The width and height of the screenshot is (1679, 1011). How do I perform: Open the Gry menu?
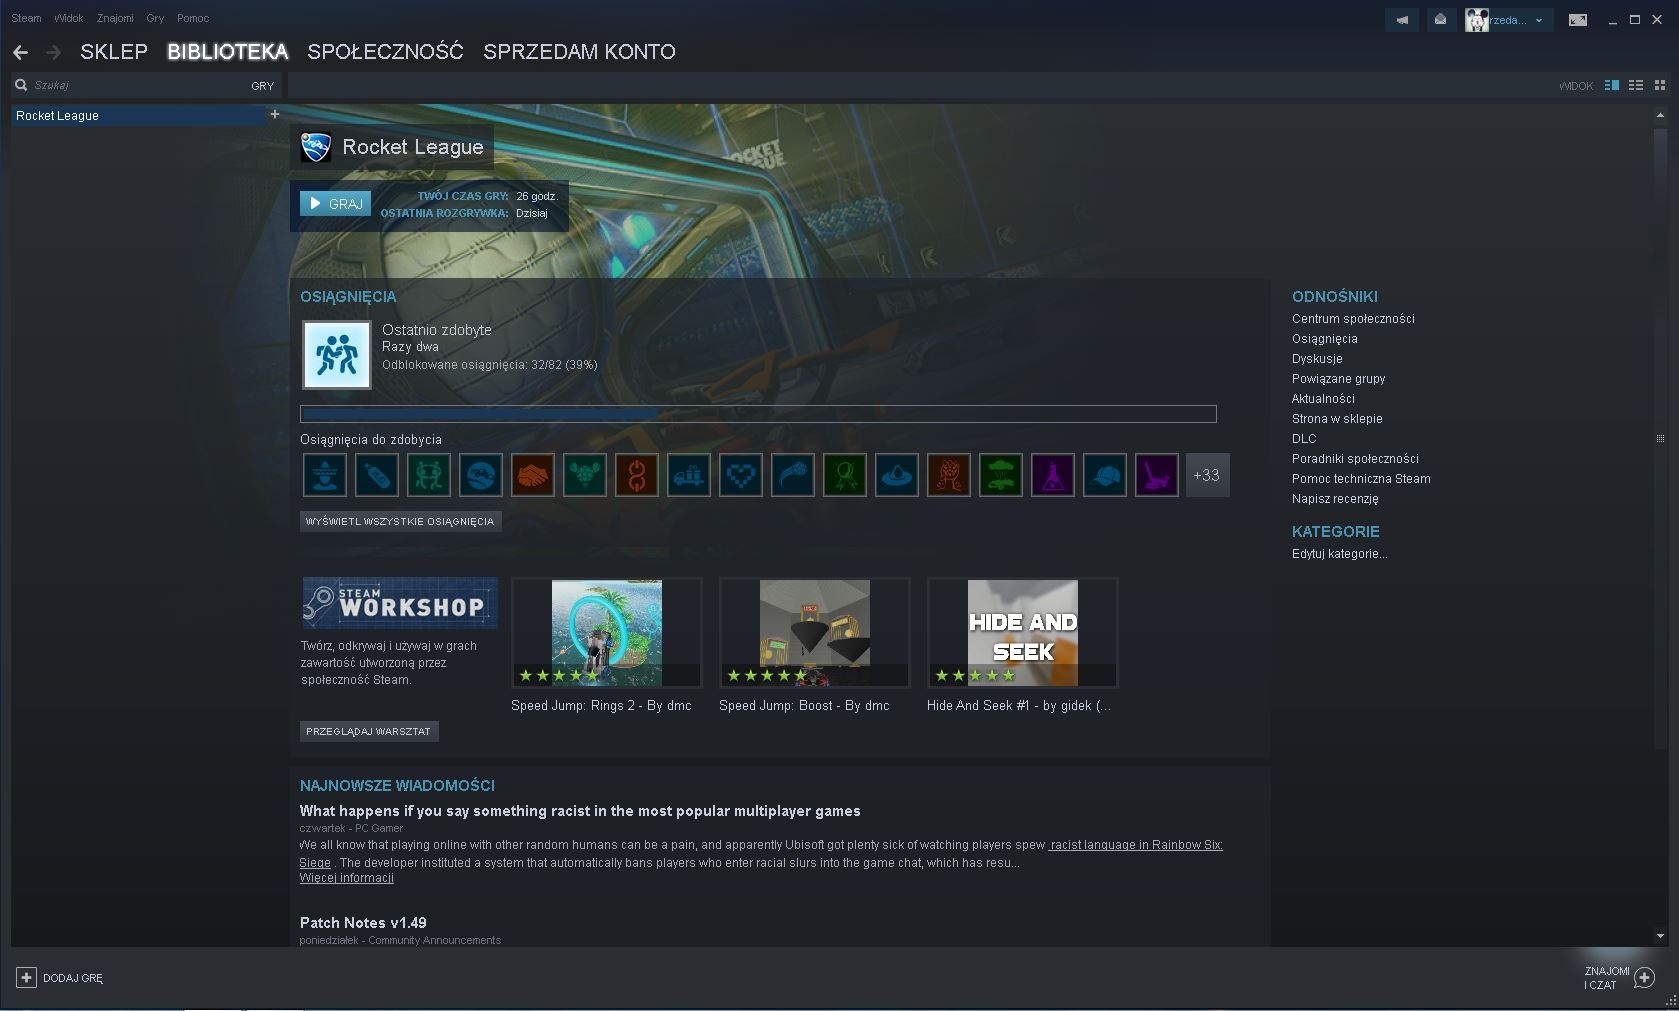(x=155, y=18)
